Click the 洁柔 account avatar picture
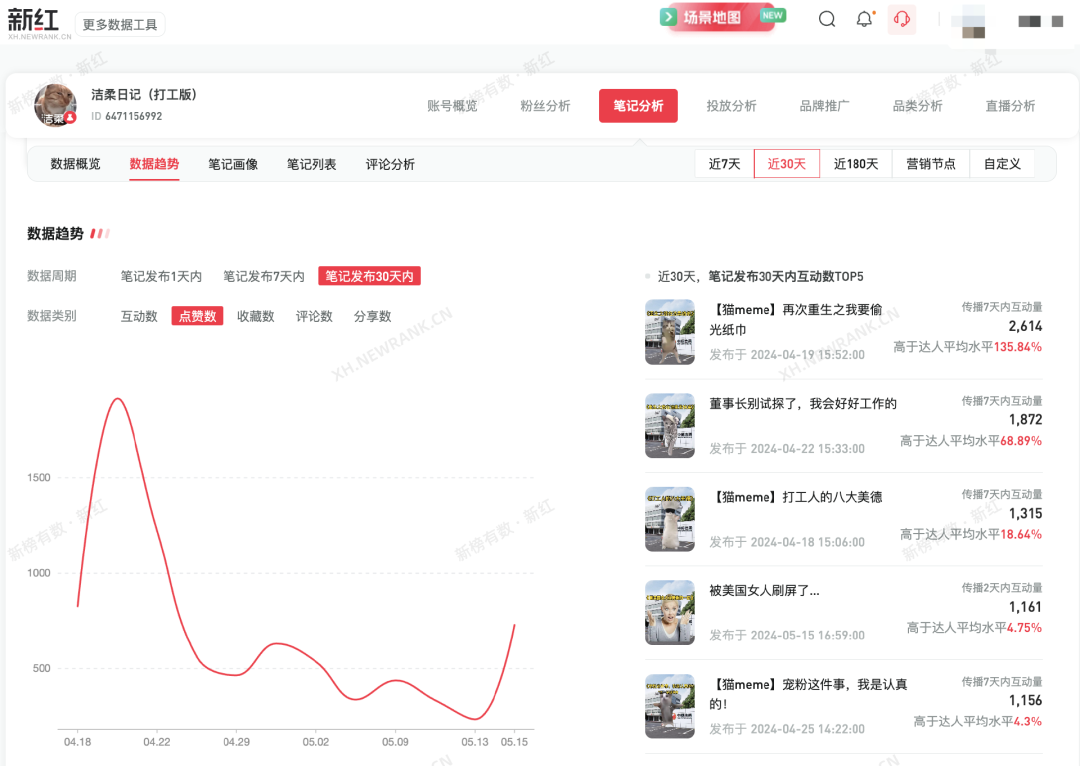 tap(56, 105)
